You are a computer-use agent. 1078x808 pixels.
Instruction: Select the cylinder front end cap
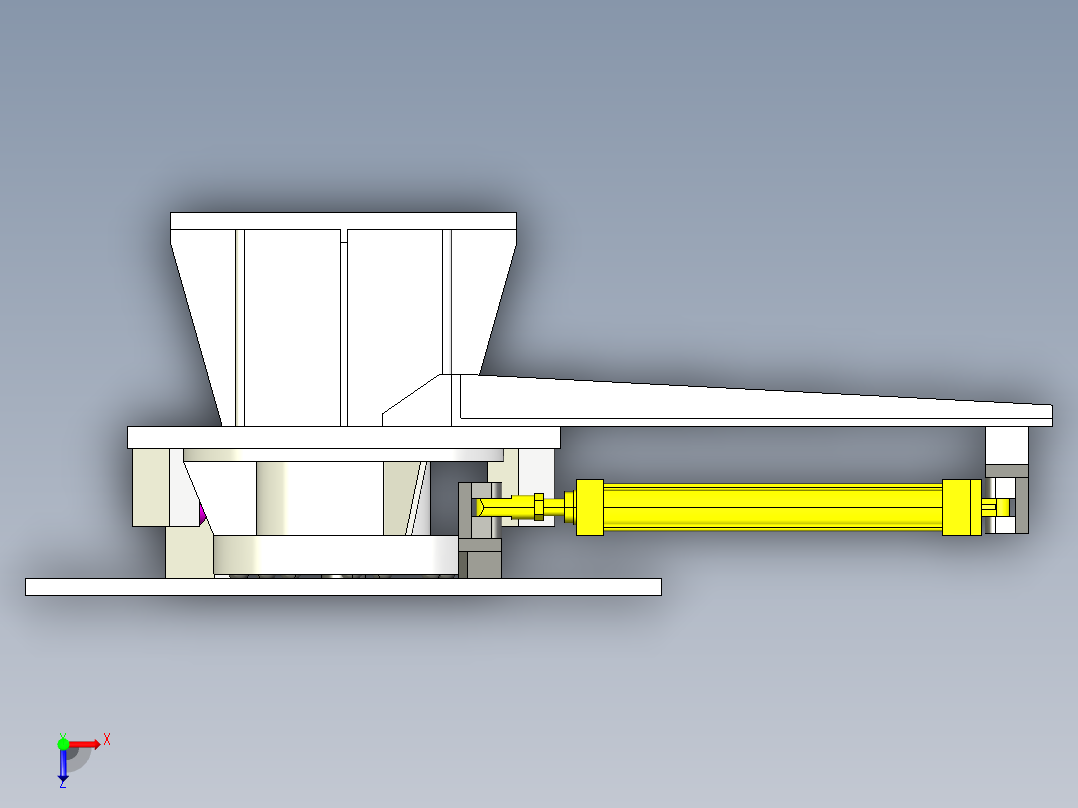click(x=589, y=507)
